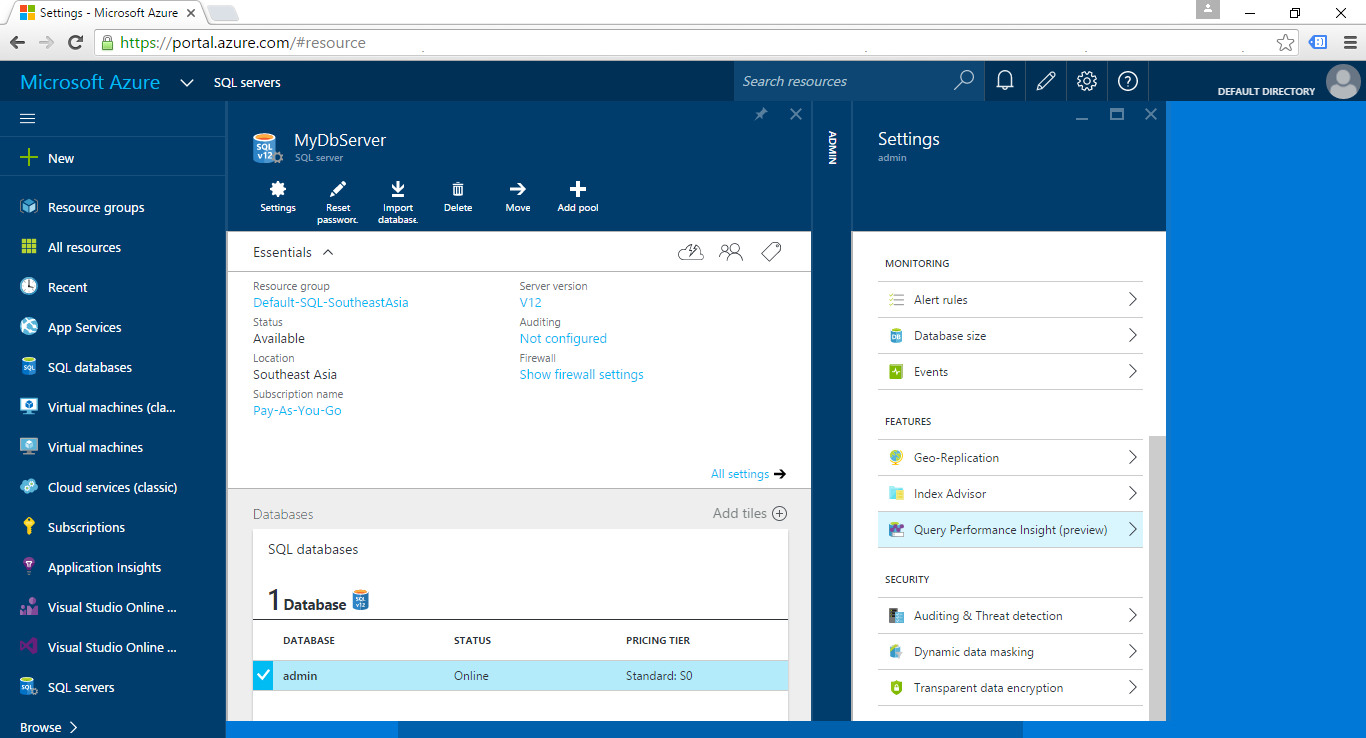Open Query Performance Insight (preview)
Screen dimensions: 1366x738
(x=1010, y=530)
